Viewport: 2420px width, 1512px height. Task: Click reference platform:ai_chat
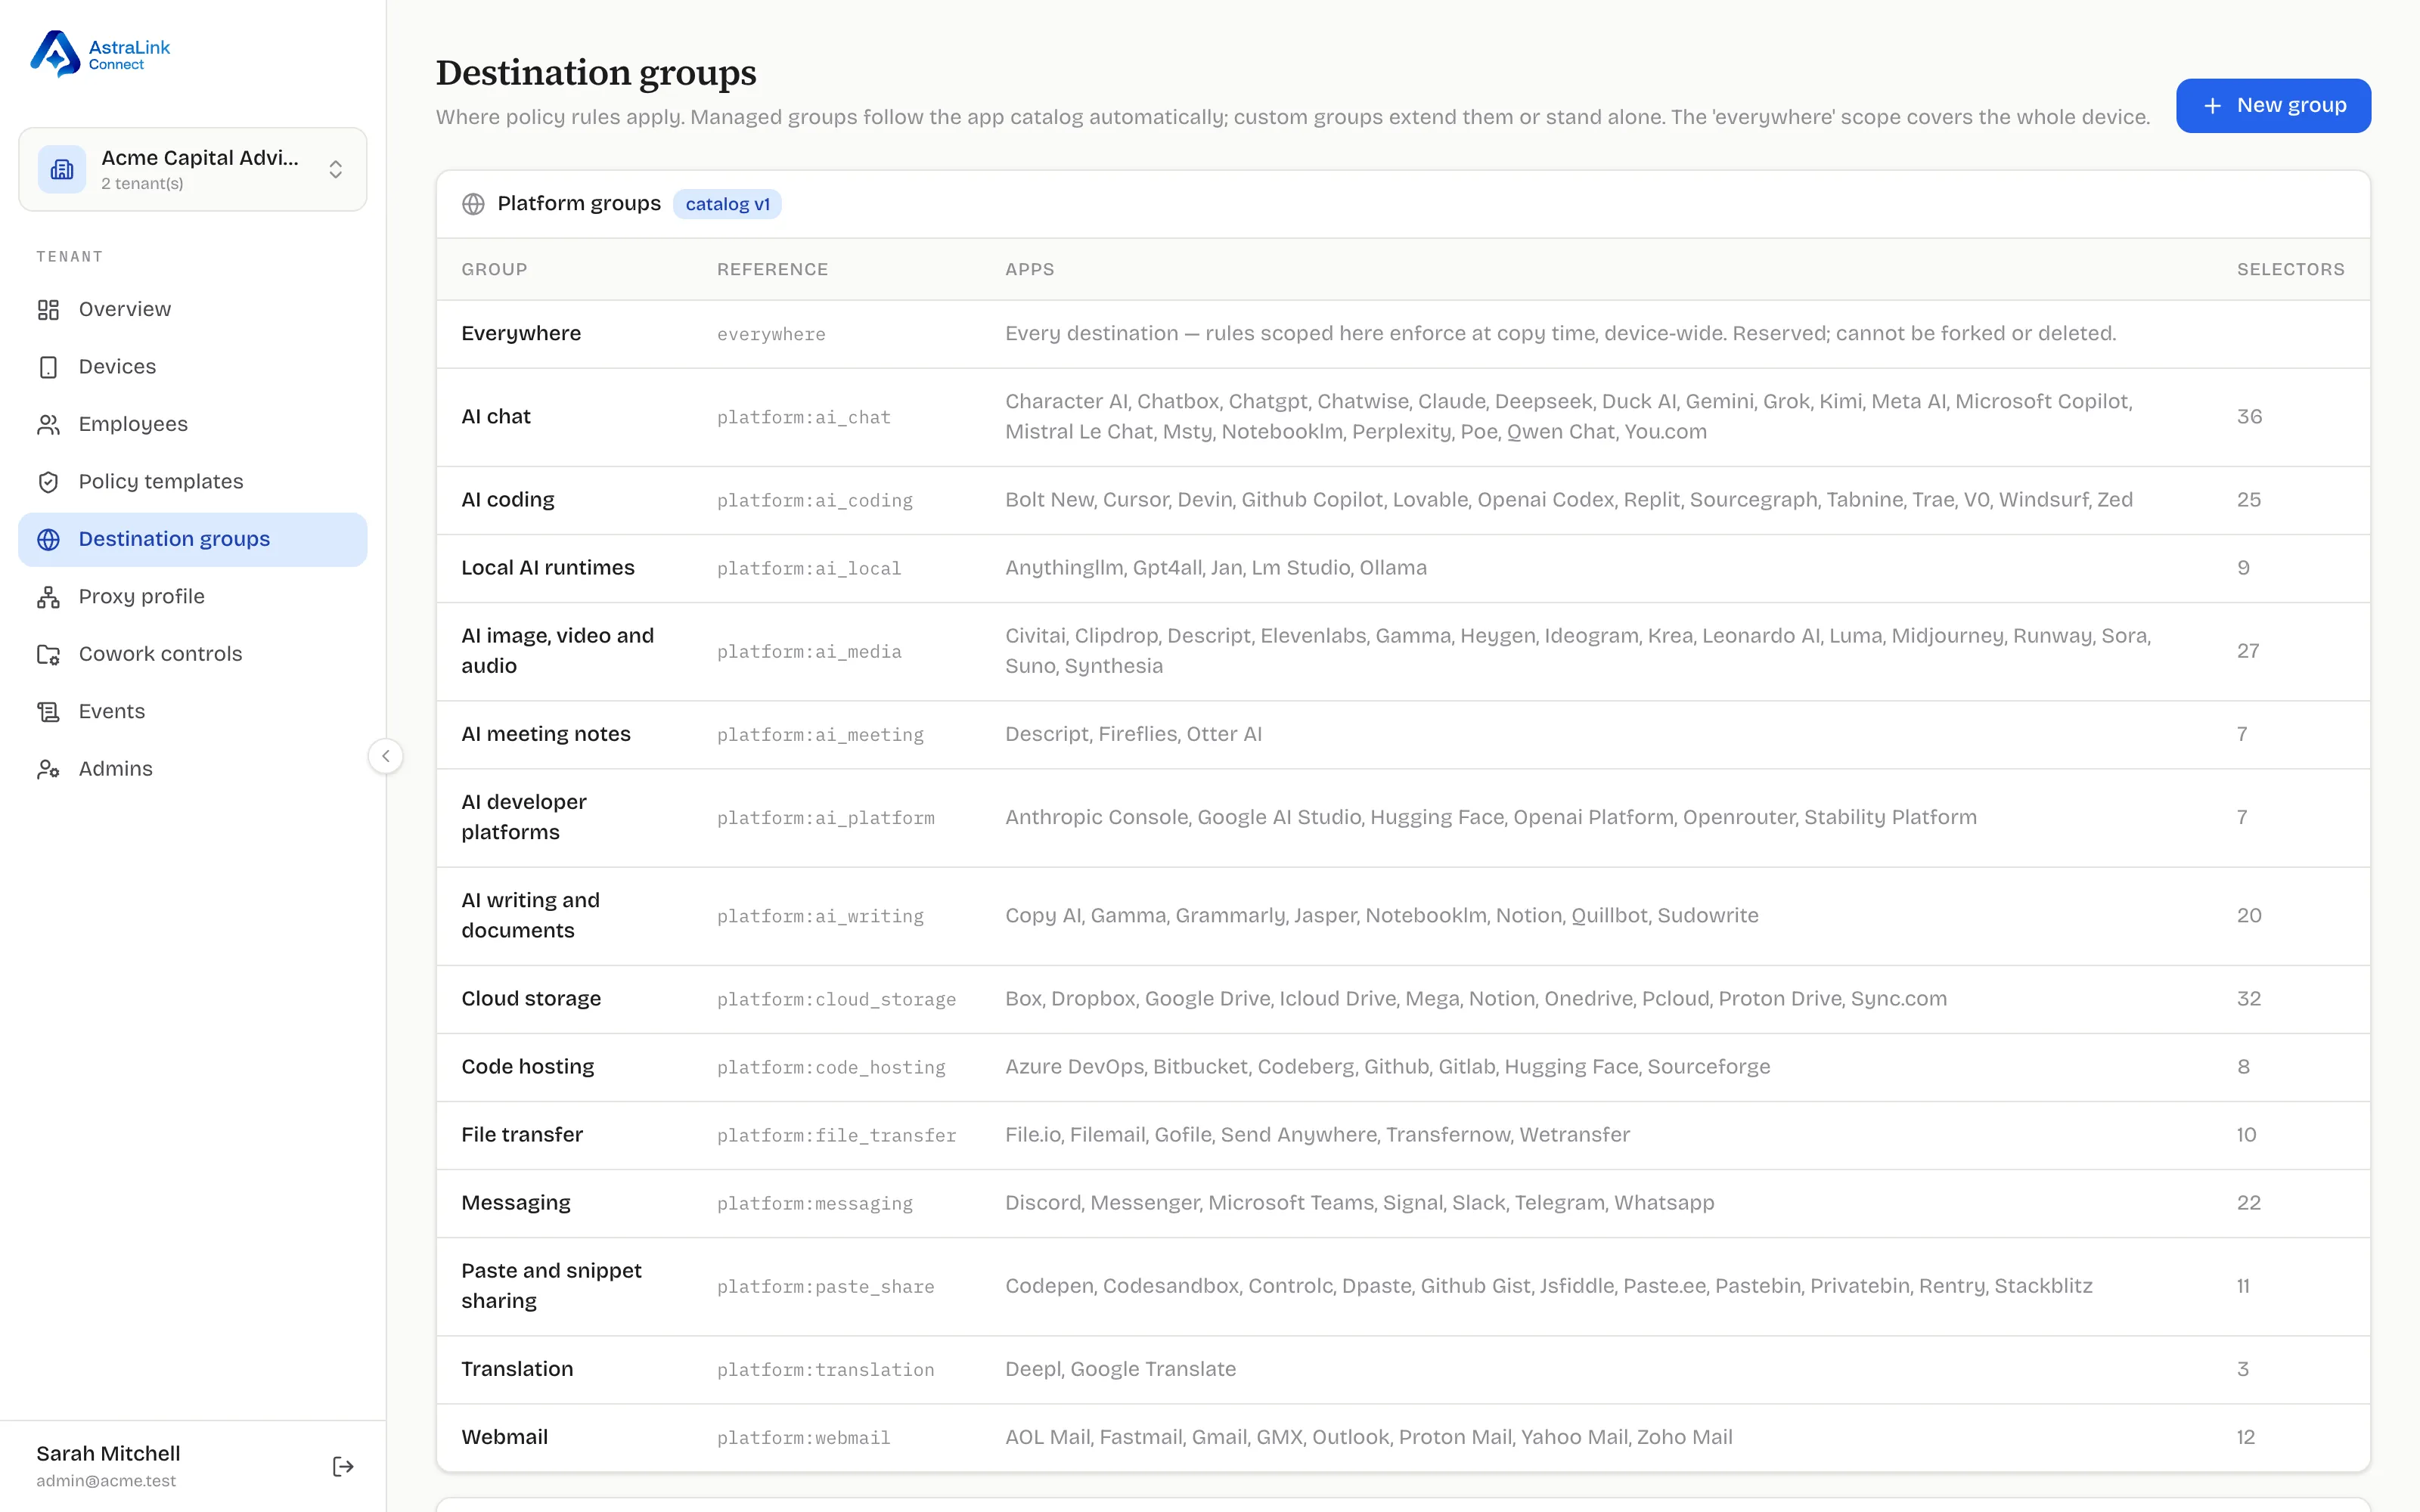(803, 417)
